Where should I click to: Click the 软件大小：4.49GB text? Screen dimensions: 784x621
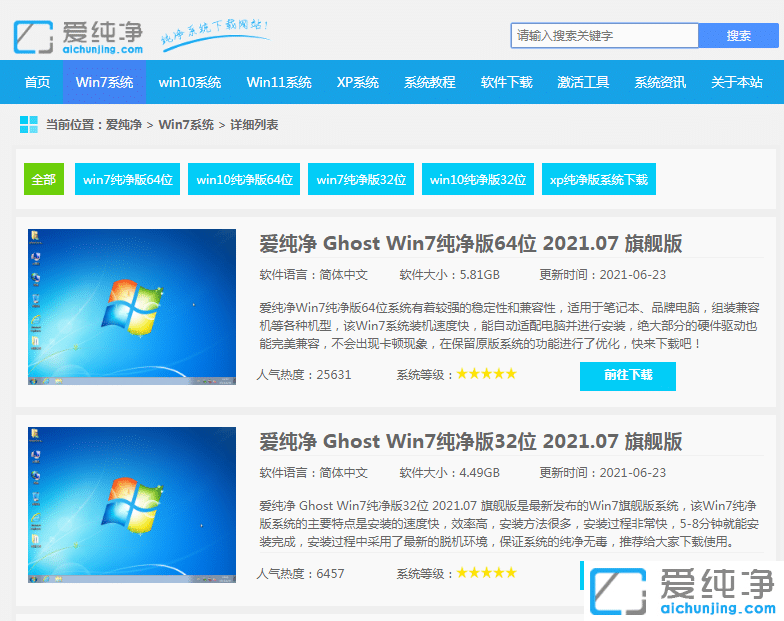[x=450, y=472]
